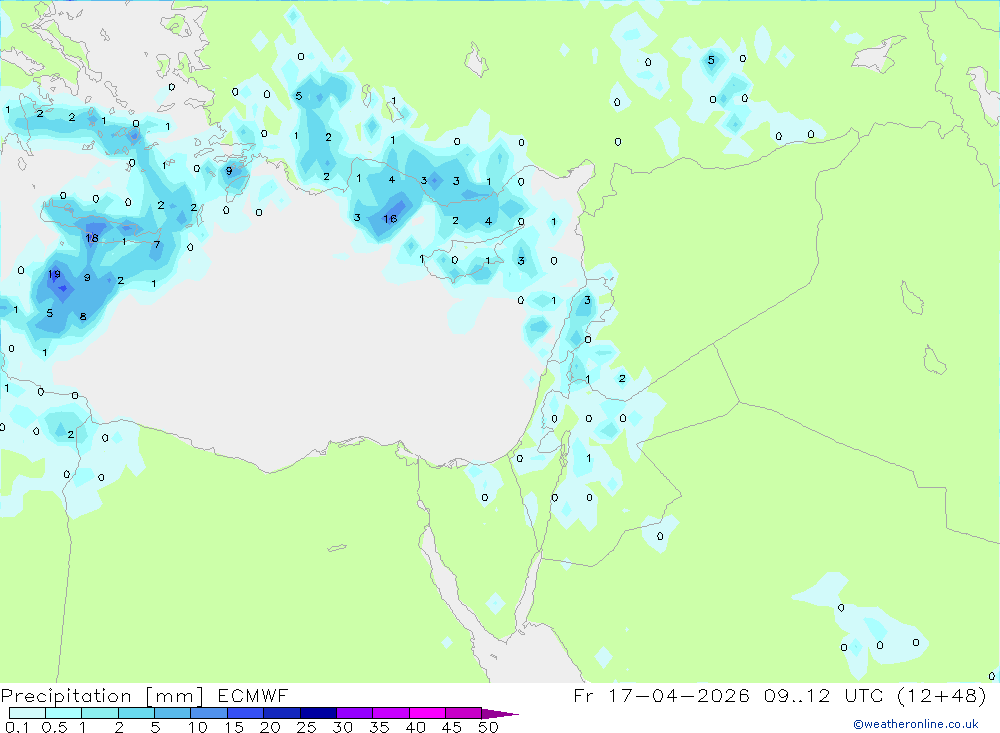This screenshot has width=1000, height=733.
Task: Click the '[mm]' unit label
Action: 175,696
